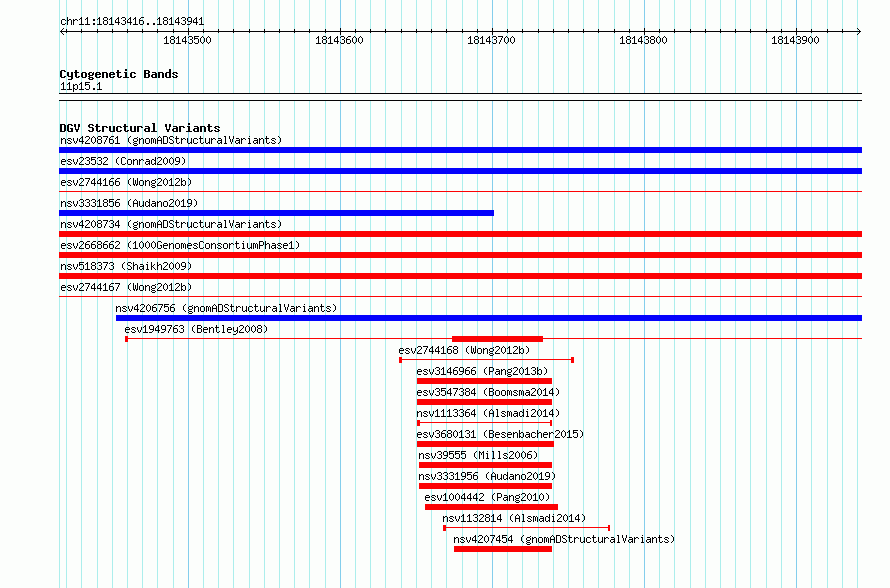The image size is (890, 588).
Task: Open the nsv39555 Mills2006 variant
Action: [478, 455]
